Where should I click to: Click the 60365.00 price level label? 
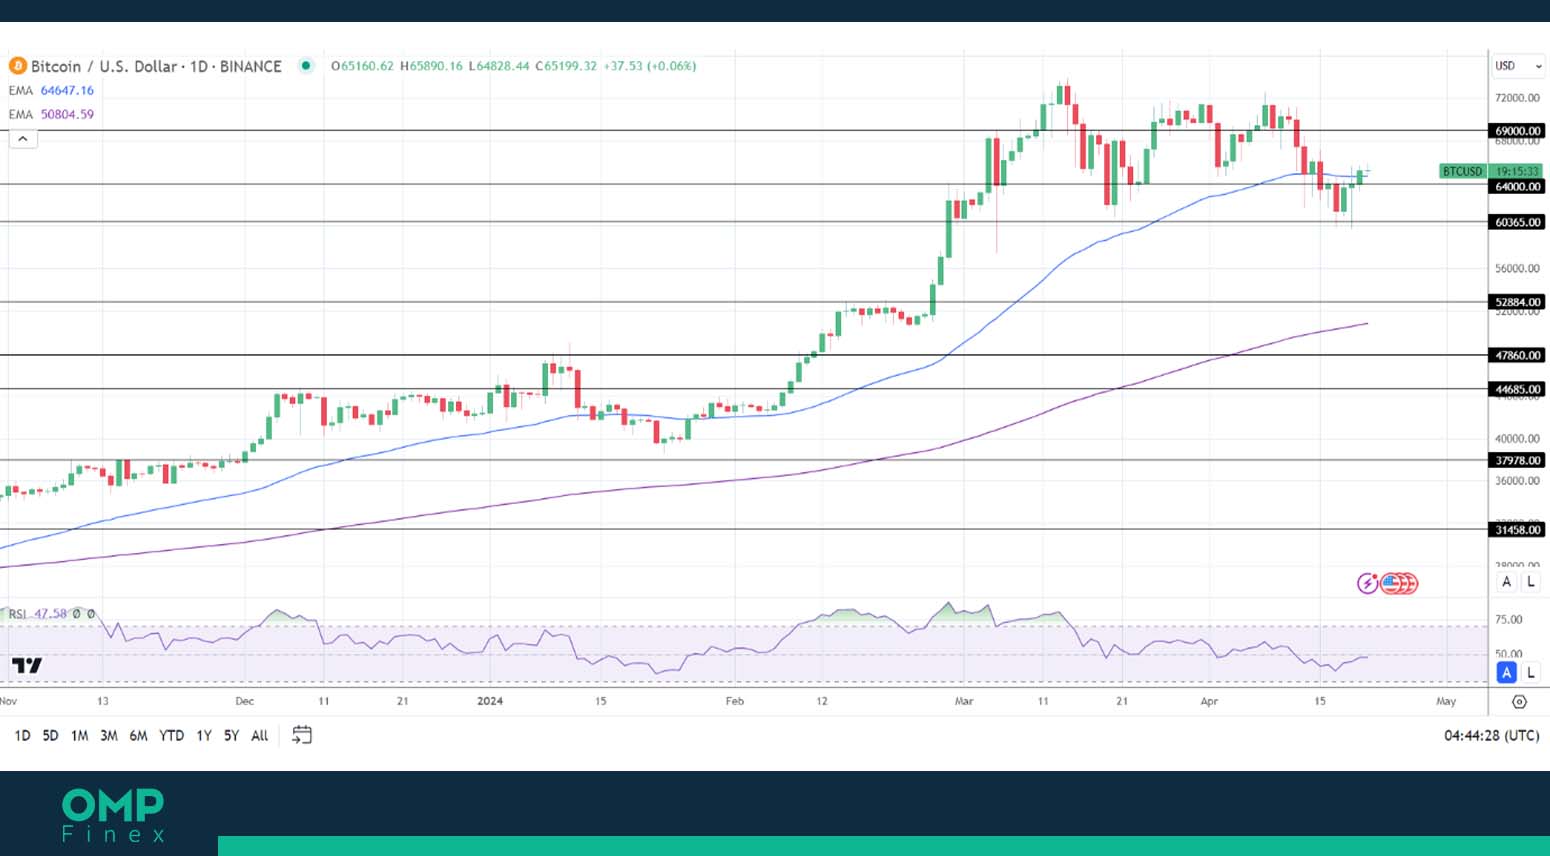coord(1517,222)
